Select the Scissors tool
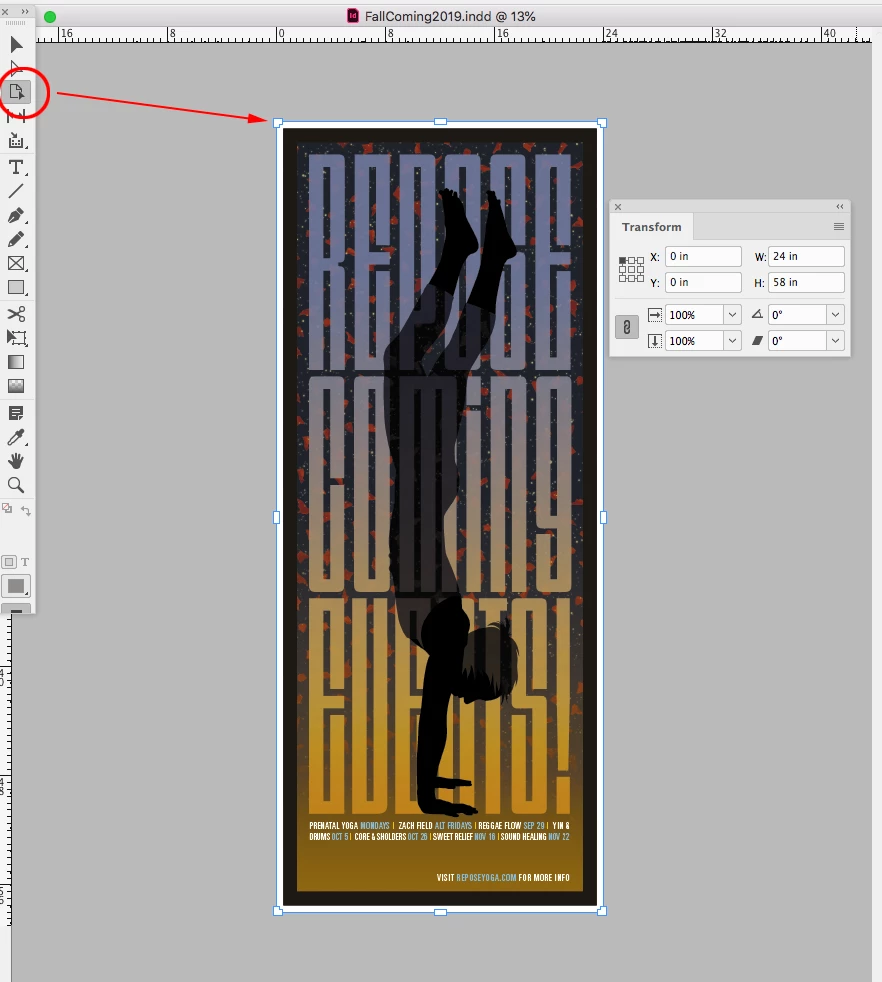The image size is (882, 982). (16, 314)
